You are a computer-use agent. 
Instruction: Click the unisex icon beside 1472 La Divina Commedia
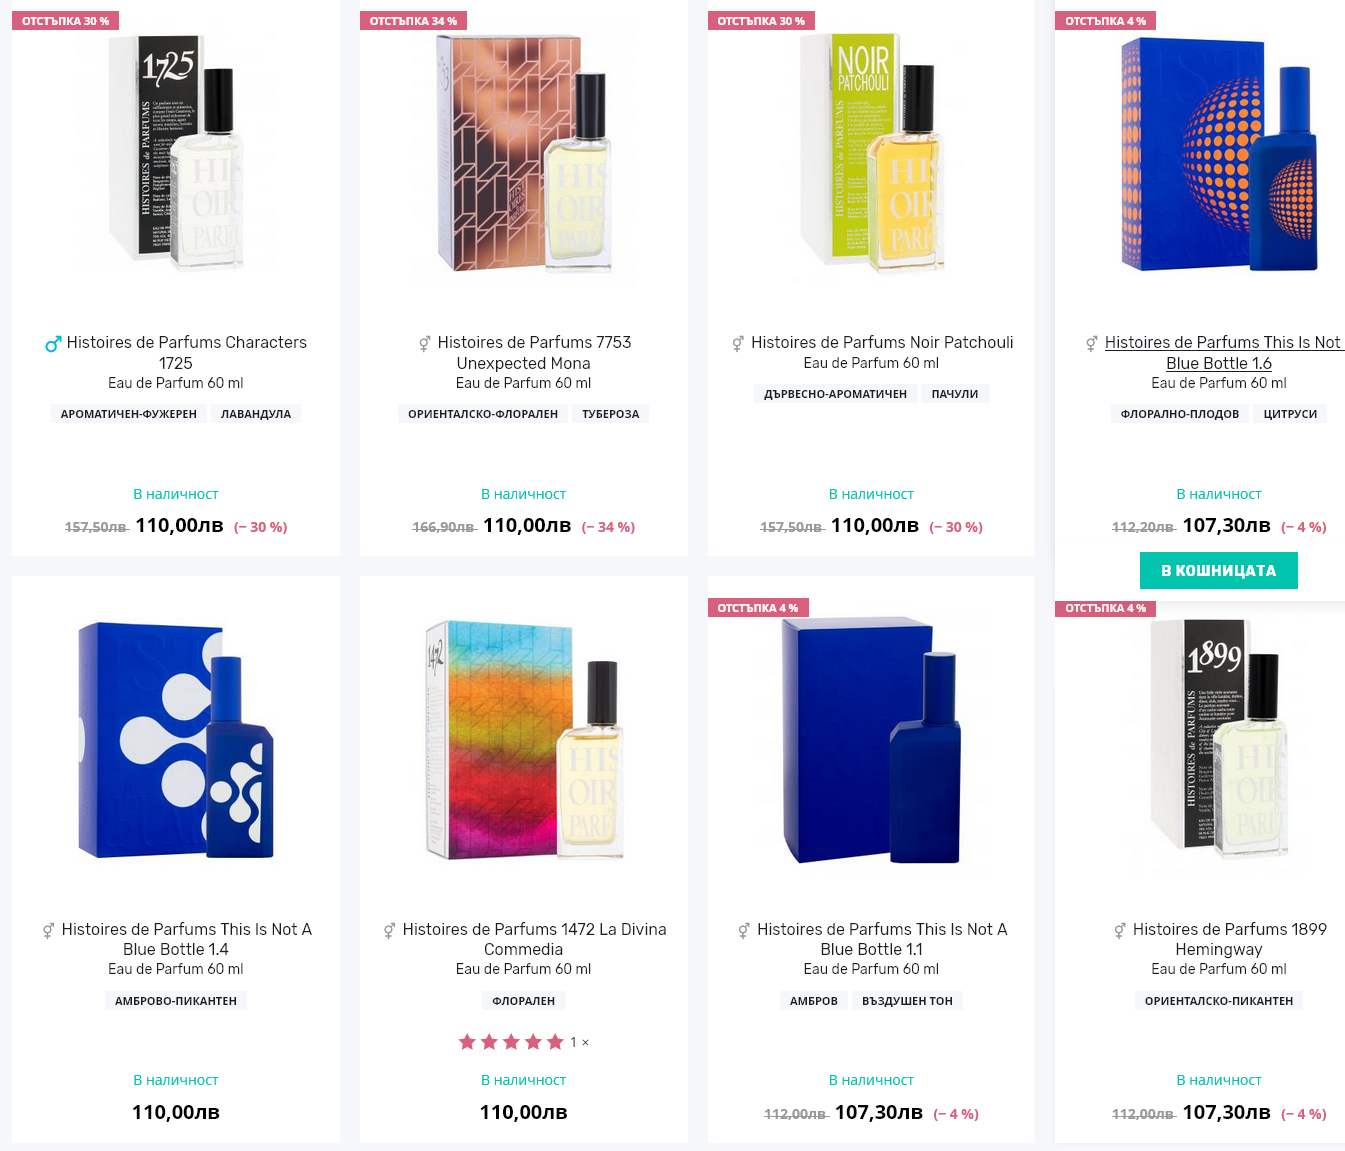point(390,931)
